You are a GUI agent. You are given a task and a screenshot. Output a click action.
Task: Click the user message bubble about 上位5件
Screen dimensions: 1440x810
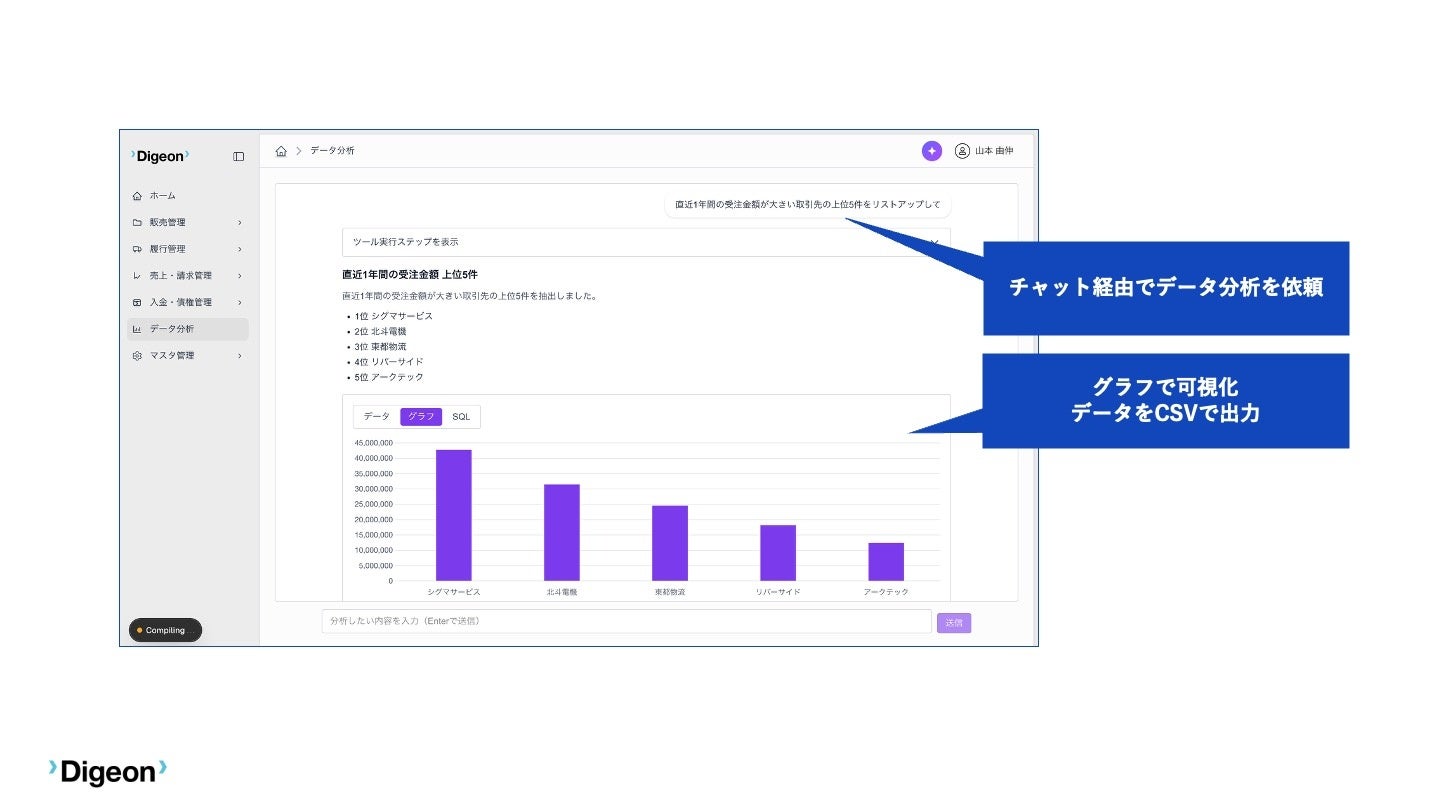pos(808,205)
